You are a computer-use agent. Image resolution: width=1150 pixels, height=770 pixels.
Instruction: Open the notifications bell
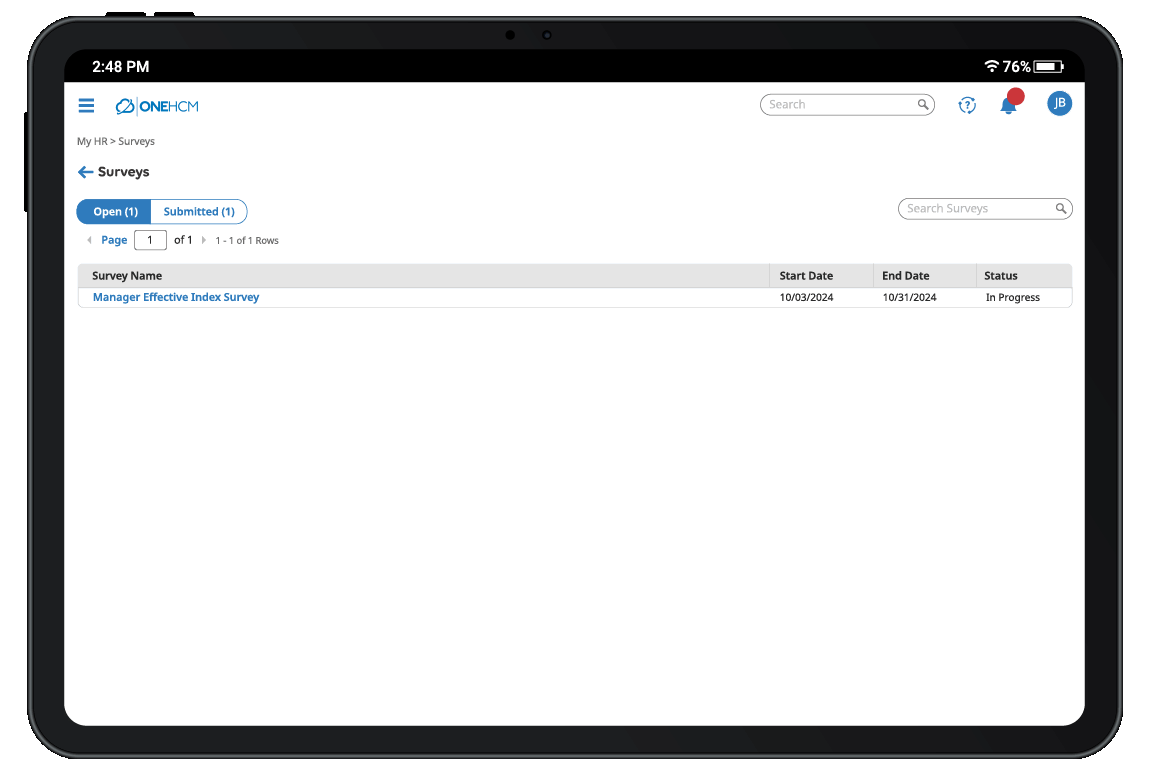(1009, 104)
